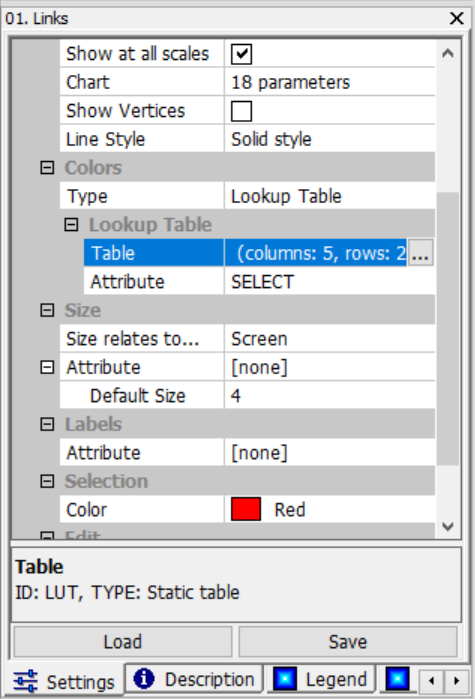
Task: Click the Load button
Action: tap(123, 642)
